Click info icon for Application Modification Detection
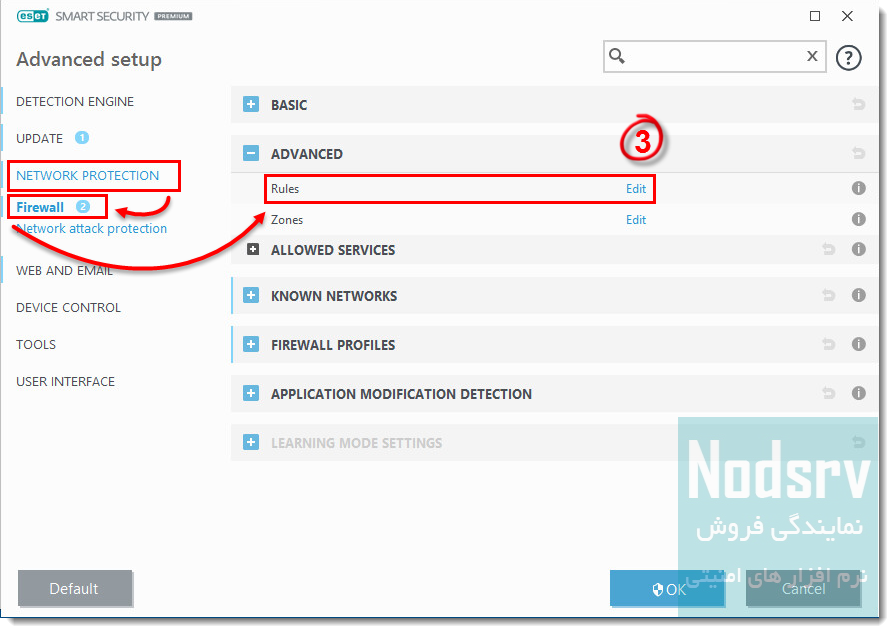888x627 pixels. click(x=858, y=393)
